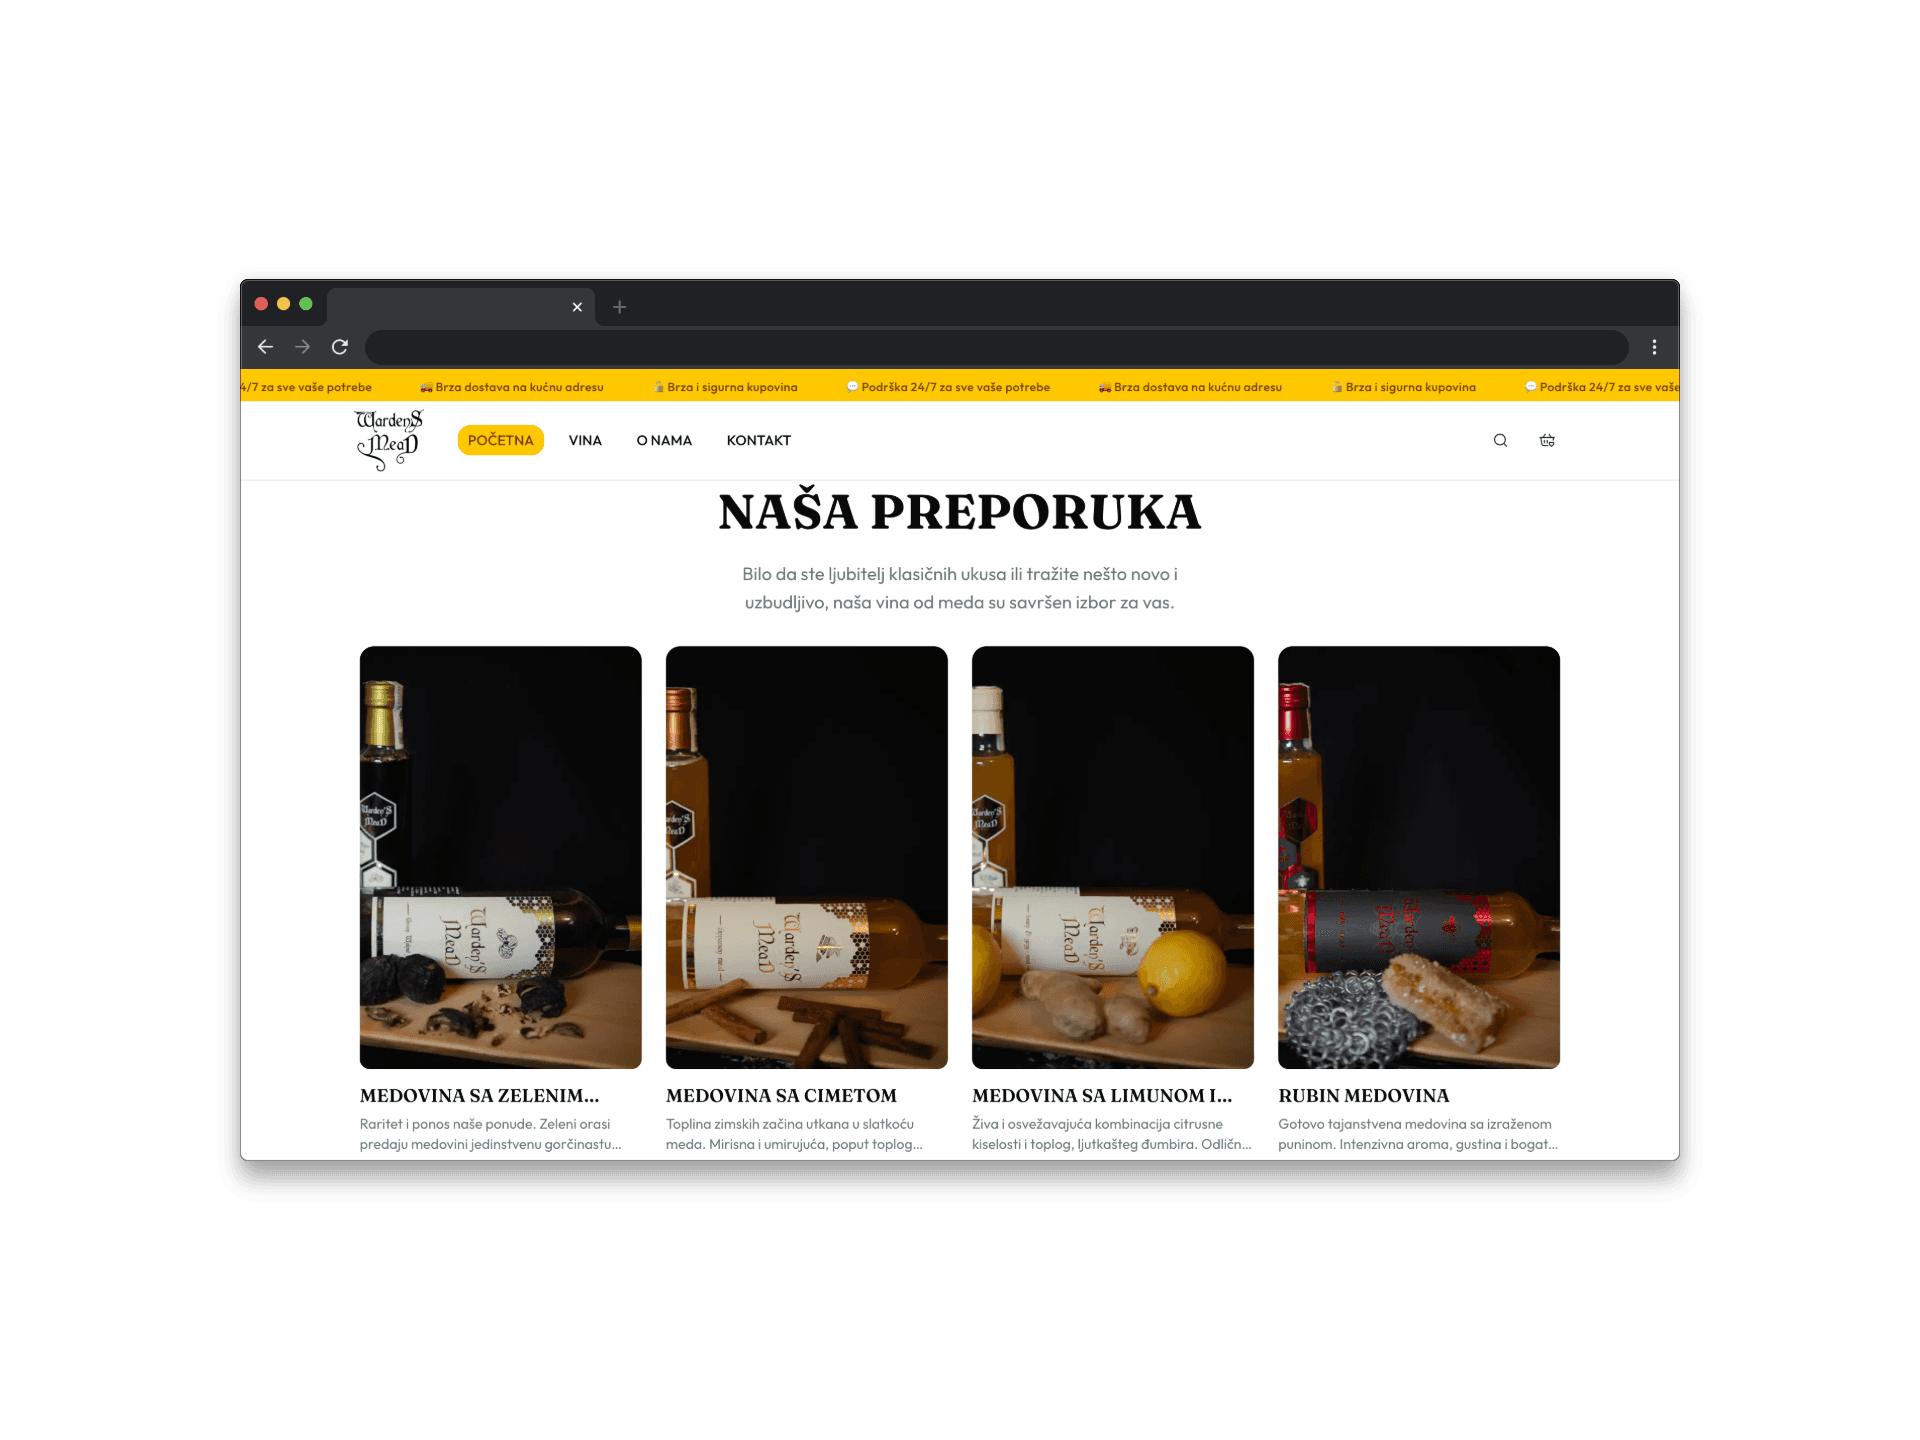Click the description starting 'Živa i osvežavajuća kombinacija'
Screen dimensions: 1920x1440
pyautogui.click(x=1112, y=1134)
